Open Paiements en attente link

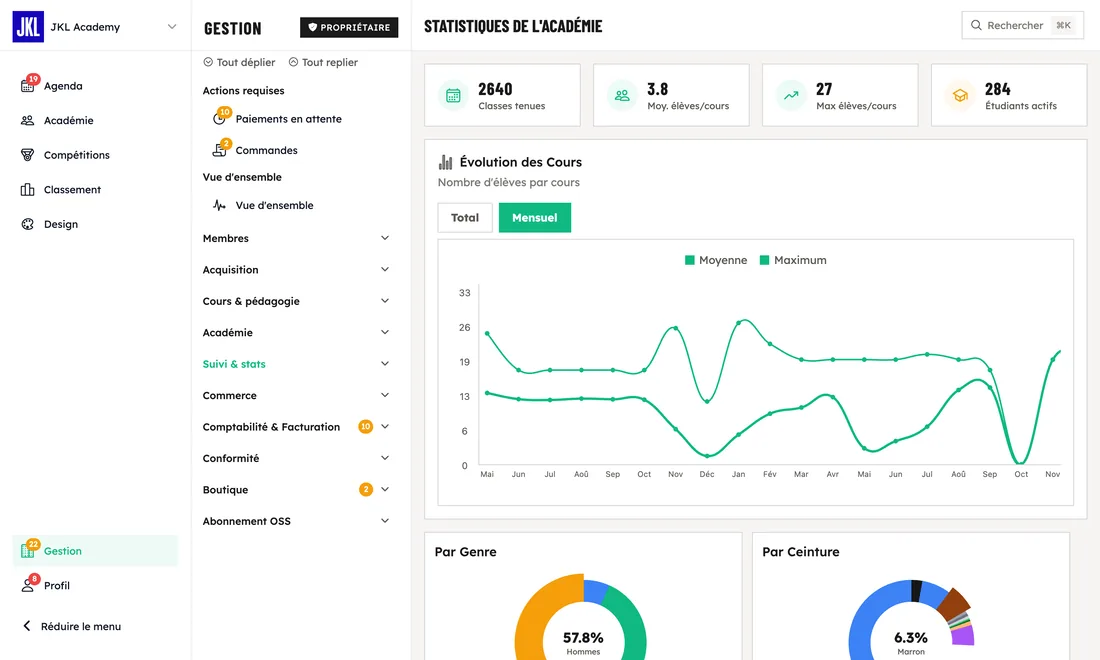pos(288,119)
